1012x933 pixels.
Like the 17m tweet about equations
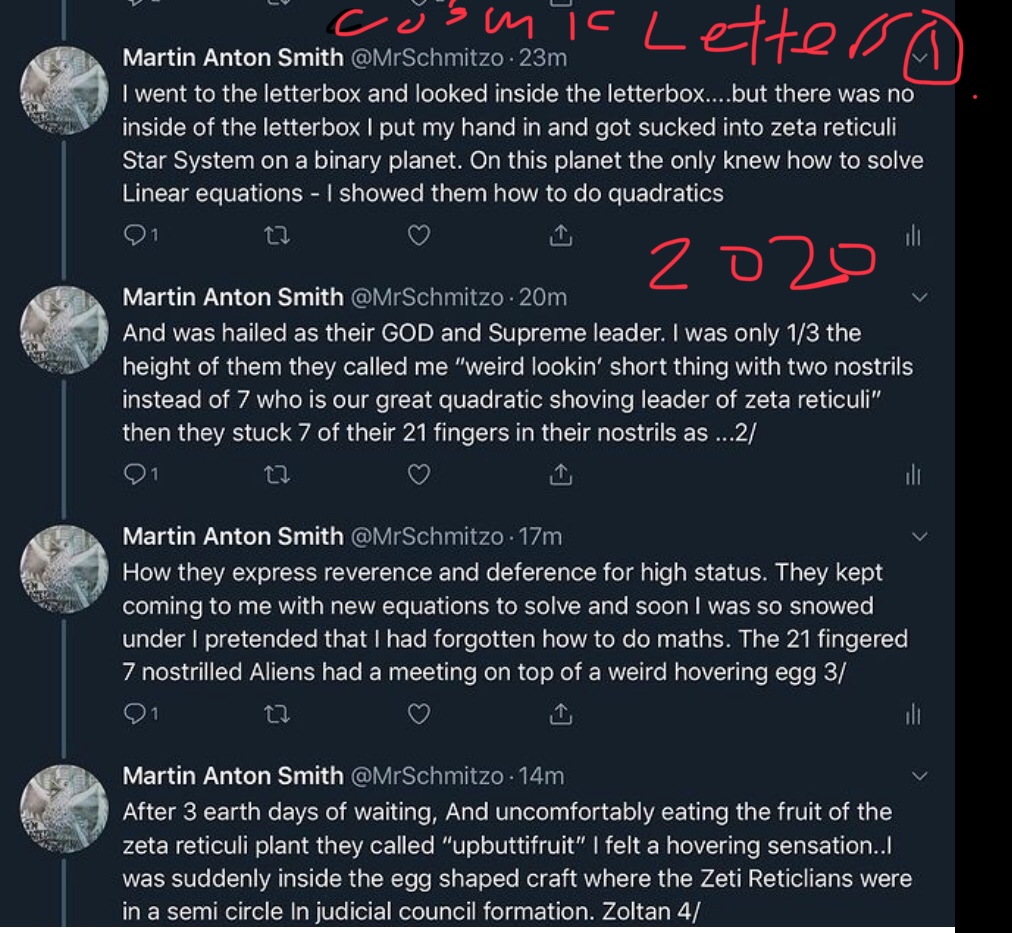[x=419, y=714]
